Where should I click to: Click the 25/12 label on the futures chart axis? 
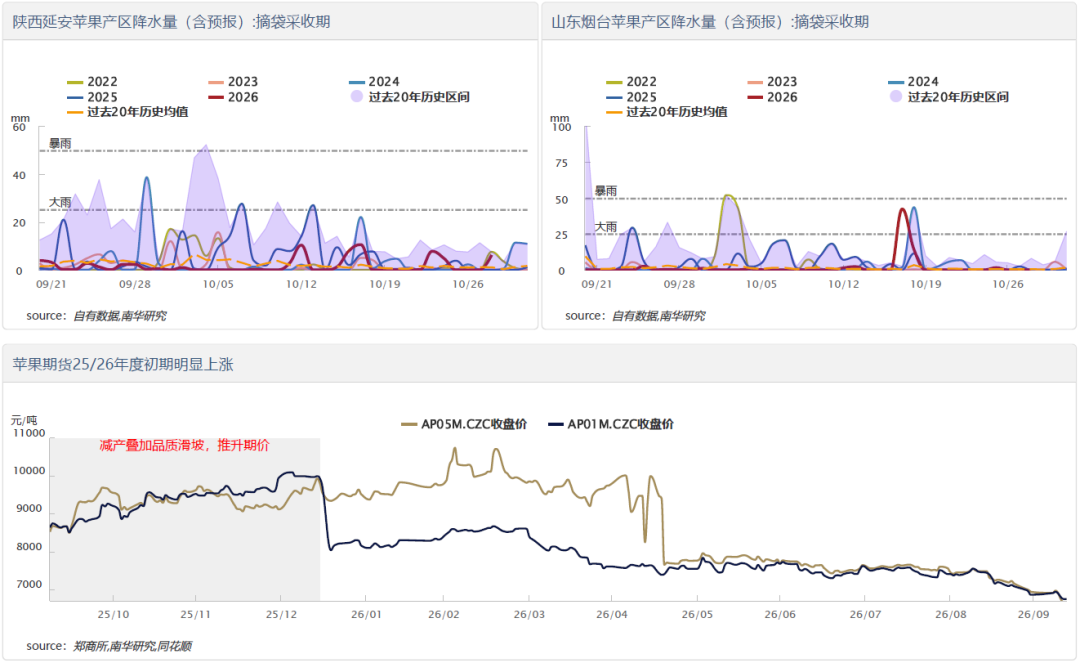(x=282, y=614)
